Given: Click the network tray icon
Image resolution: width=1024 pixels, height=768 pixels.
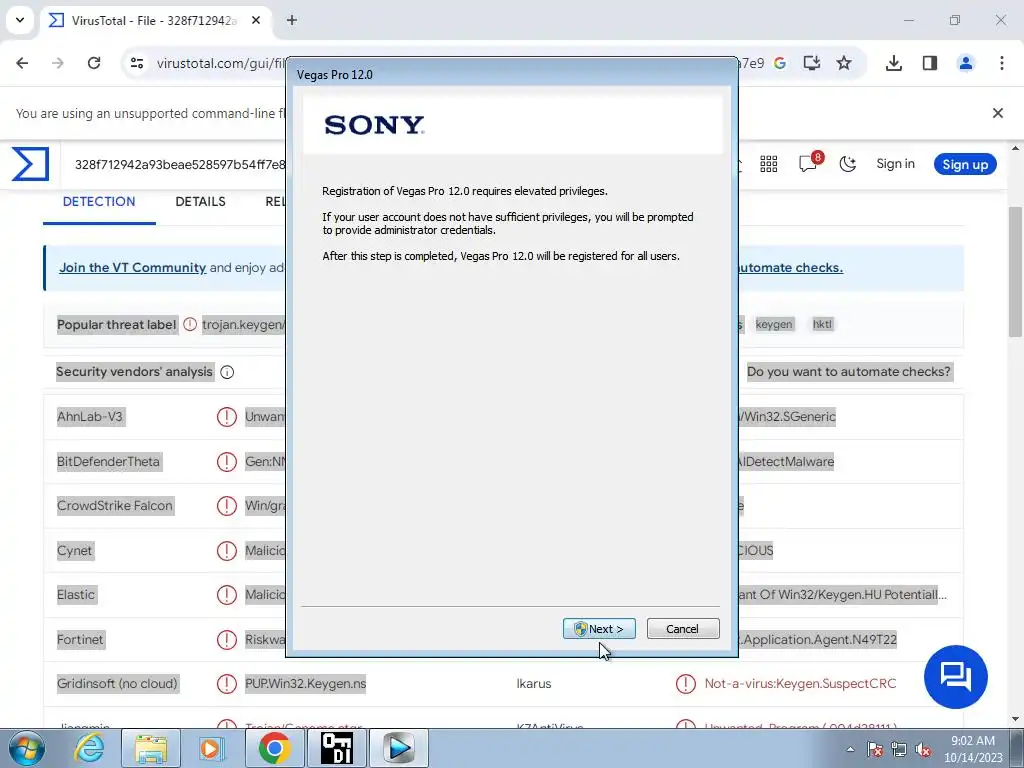Looking at the screenshot, I should (x=899, y=749).
